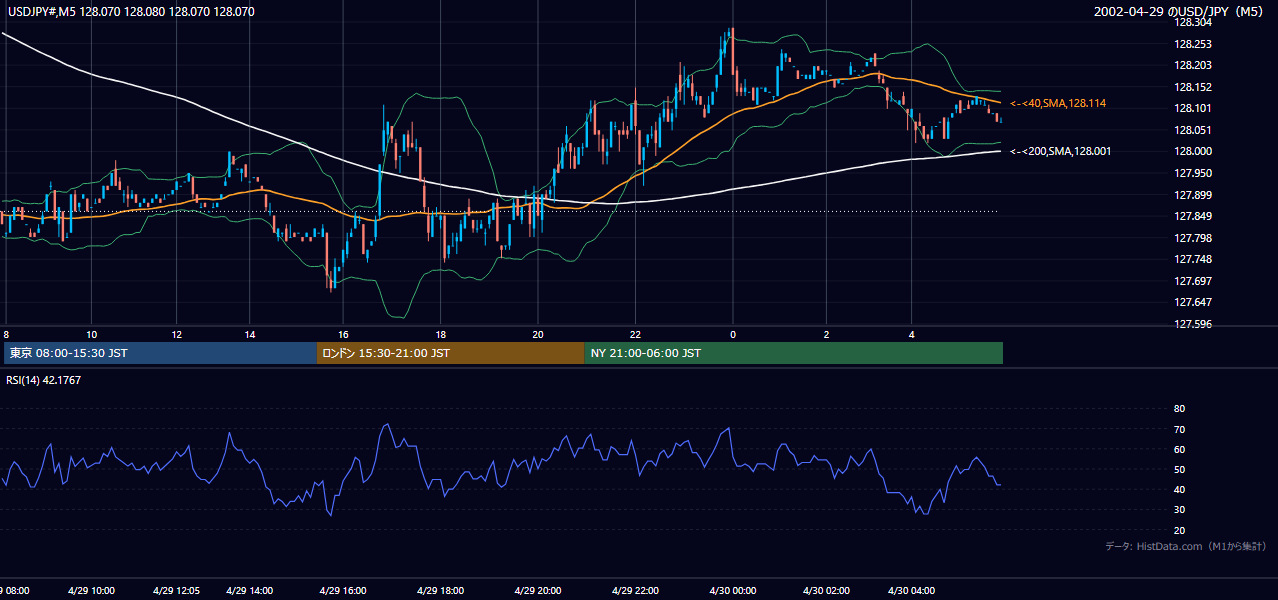Click the HistData.com data source credit
This screenshot has height=600, width=1278.
click(x=1186, y=546)
